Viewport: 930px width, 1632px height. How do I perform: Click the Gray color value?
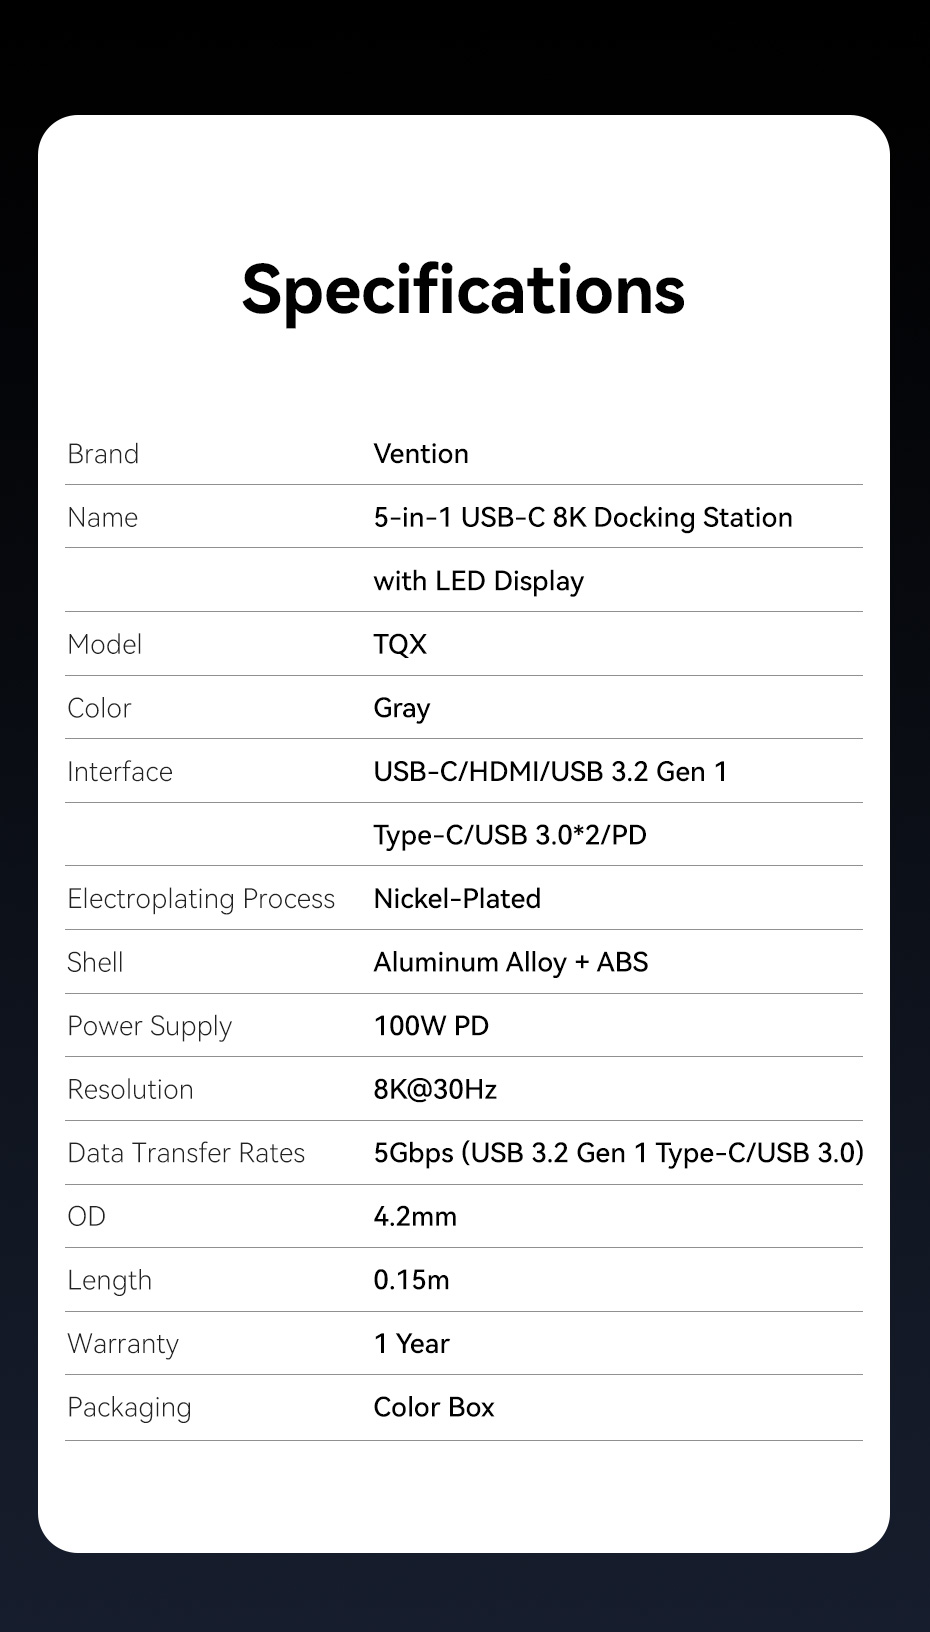(401, 708)
